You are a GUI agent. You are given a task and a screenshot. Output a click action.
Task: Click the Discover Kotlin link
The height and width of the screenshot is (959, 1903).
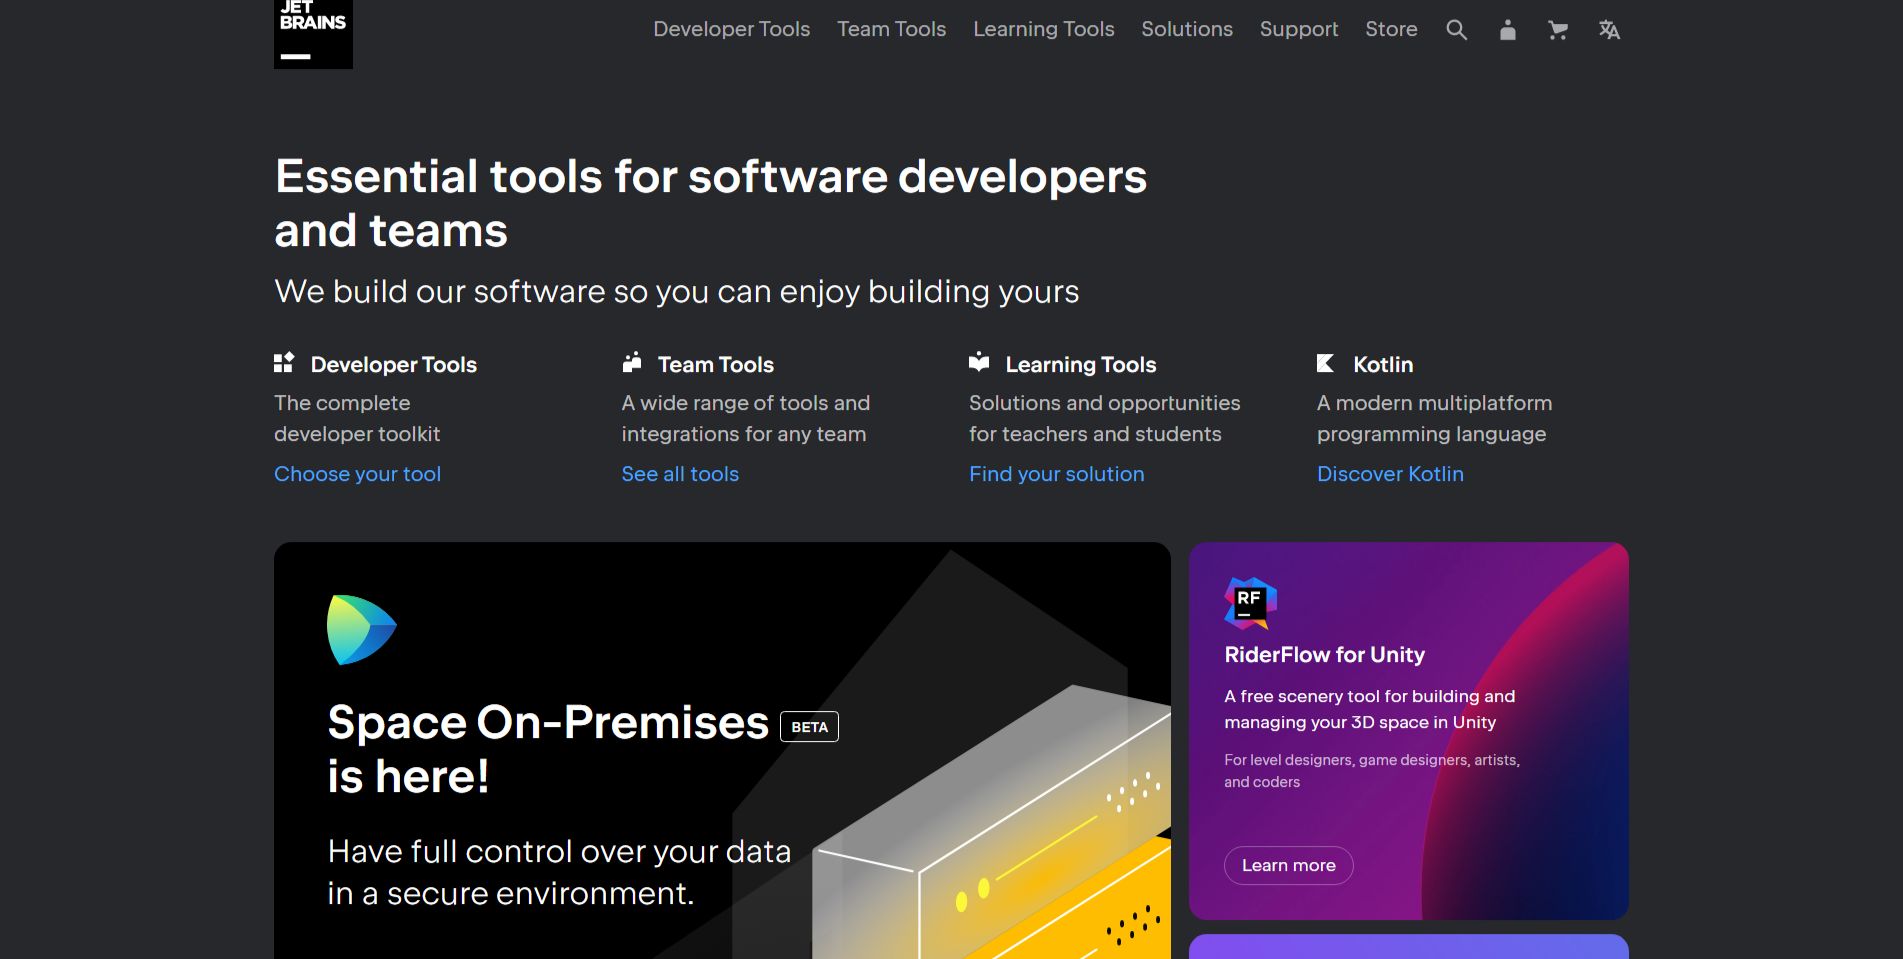click(x=1390, y=474)
